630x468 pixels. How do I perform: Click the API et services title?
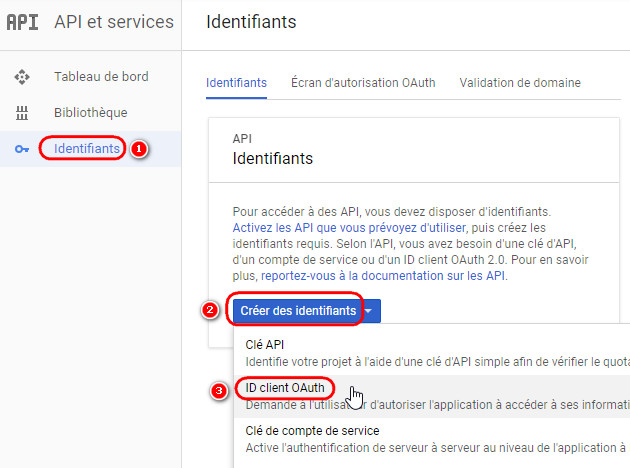pyautogui.click(x=113, y=22)
